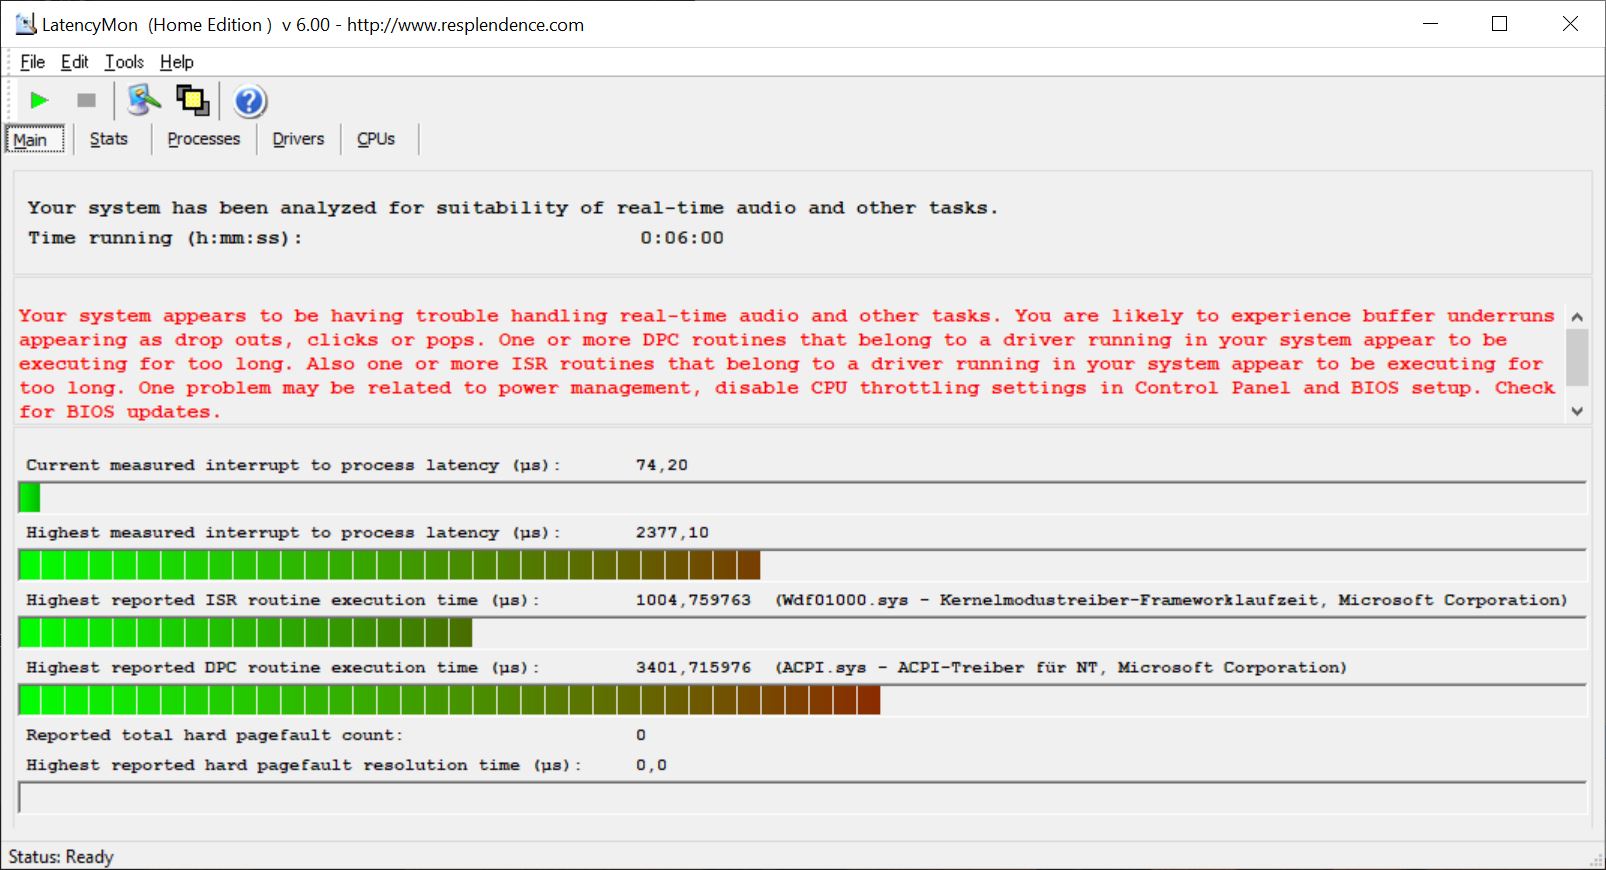Click scroll-down arrow of warning text box
Image resolution: width=1606 pixels, height=870 pixels.
pyautogui.click(x=1577, y=411)
